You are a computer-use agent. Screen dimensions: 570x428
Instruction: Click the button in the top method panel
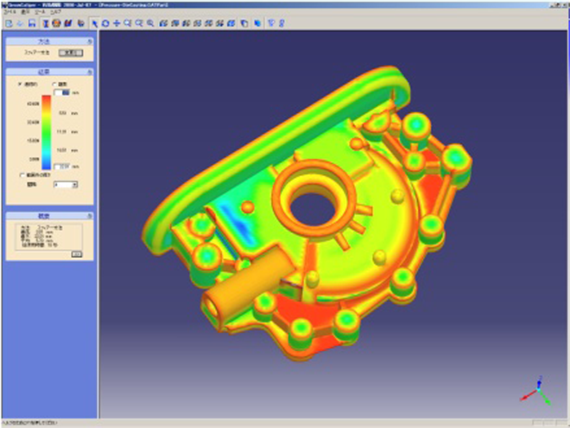coord(71,53)
